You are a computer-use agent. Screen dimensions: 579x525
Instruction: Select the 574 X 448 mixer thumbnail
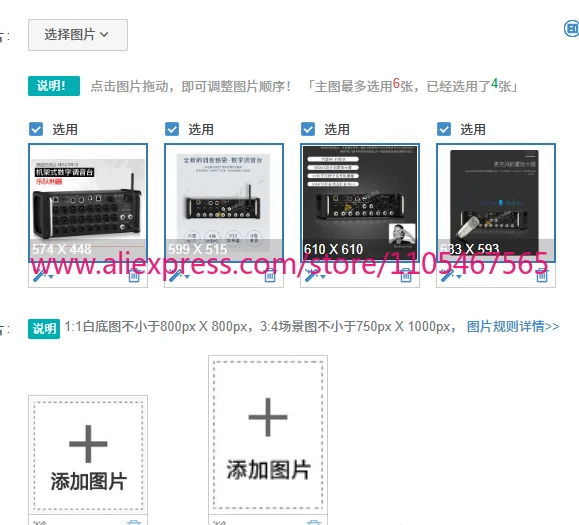point(88,203)
